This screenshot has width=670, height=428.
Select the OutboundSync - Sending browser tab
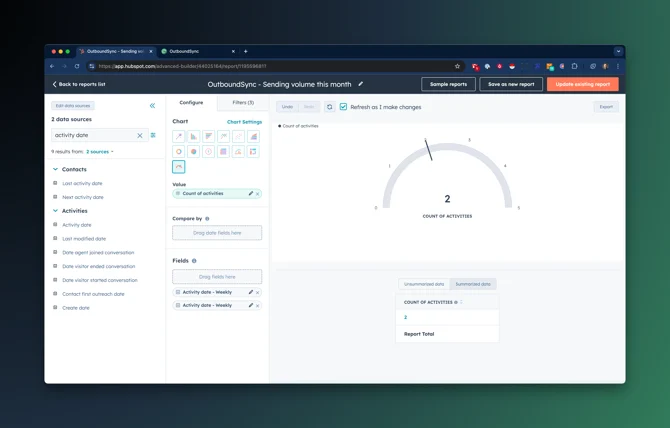116,51
